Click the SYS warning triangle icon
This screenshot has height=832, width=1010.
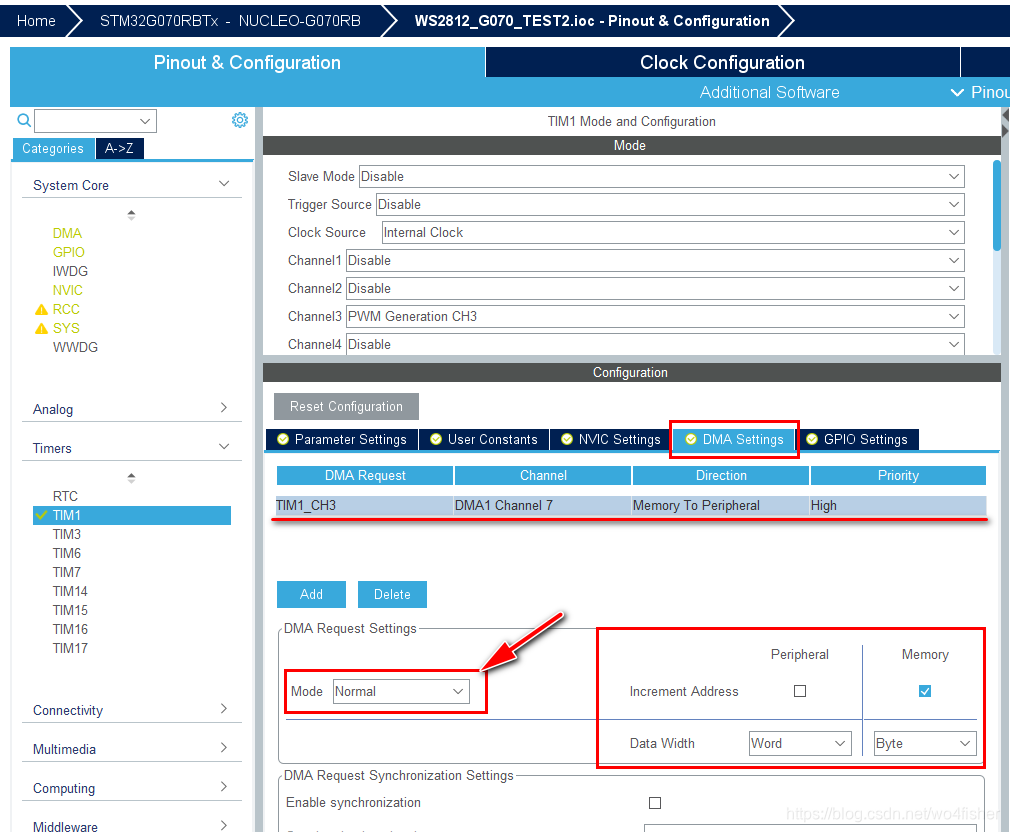coord(41,328)
